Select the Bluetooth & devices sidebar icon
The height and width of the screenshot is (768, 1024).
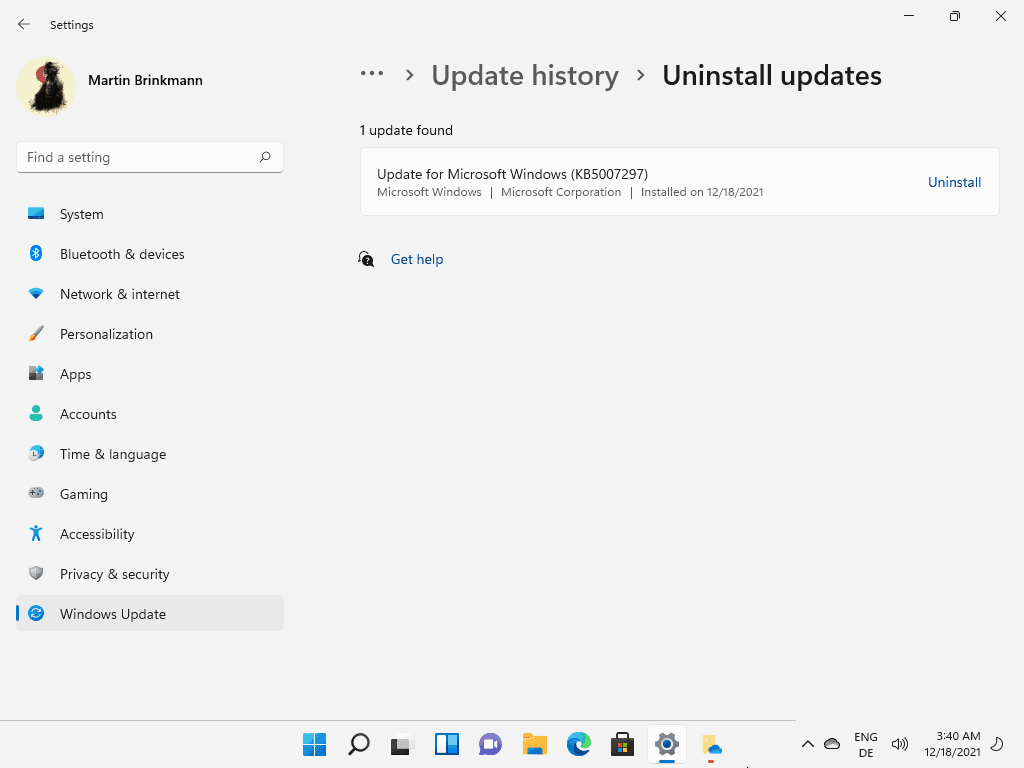[37, 254]
